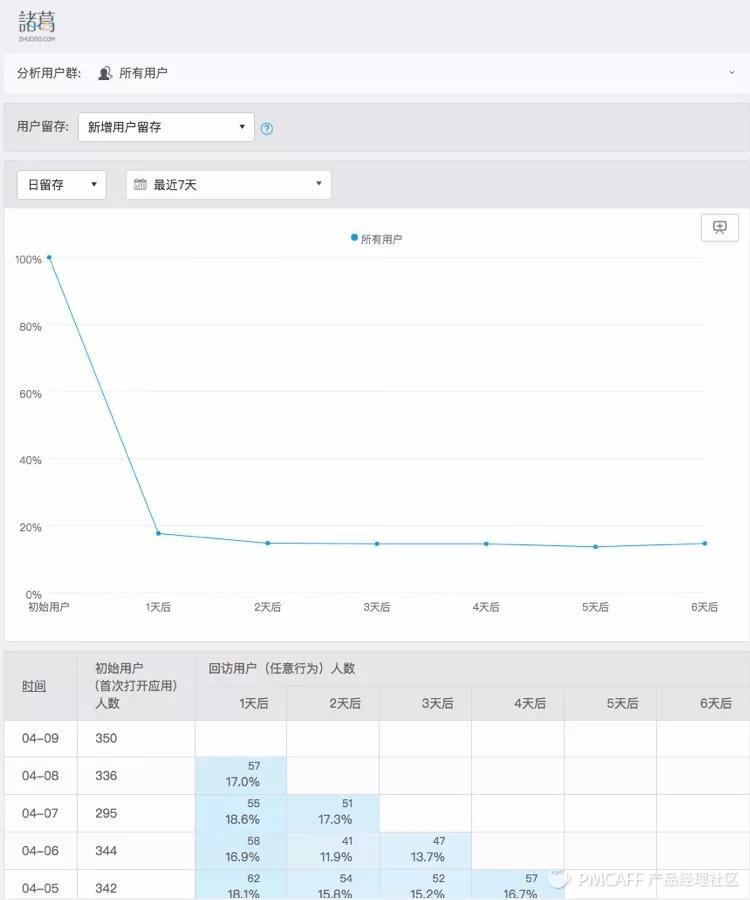Toggle the 所有用户 legend dot
This screenshot has width=750, height=900.
pos(354,238)
